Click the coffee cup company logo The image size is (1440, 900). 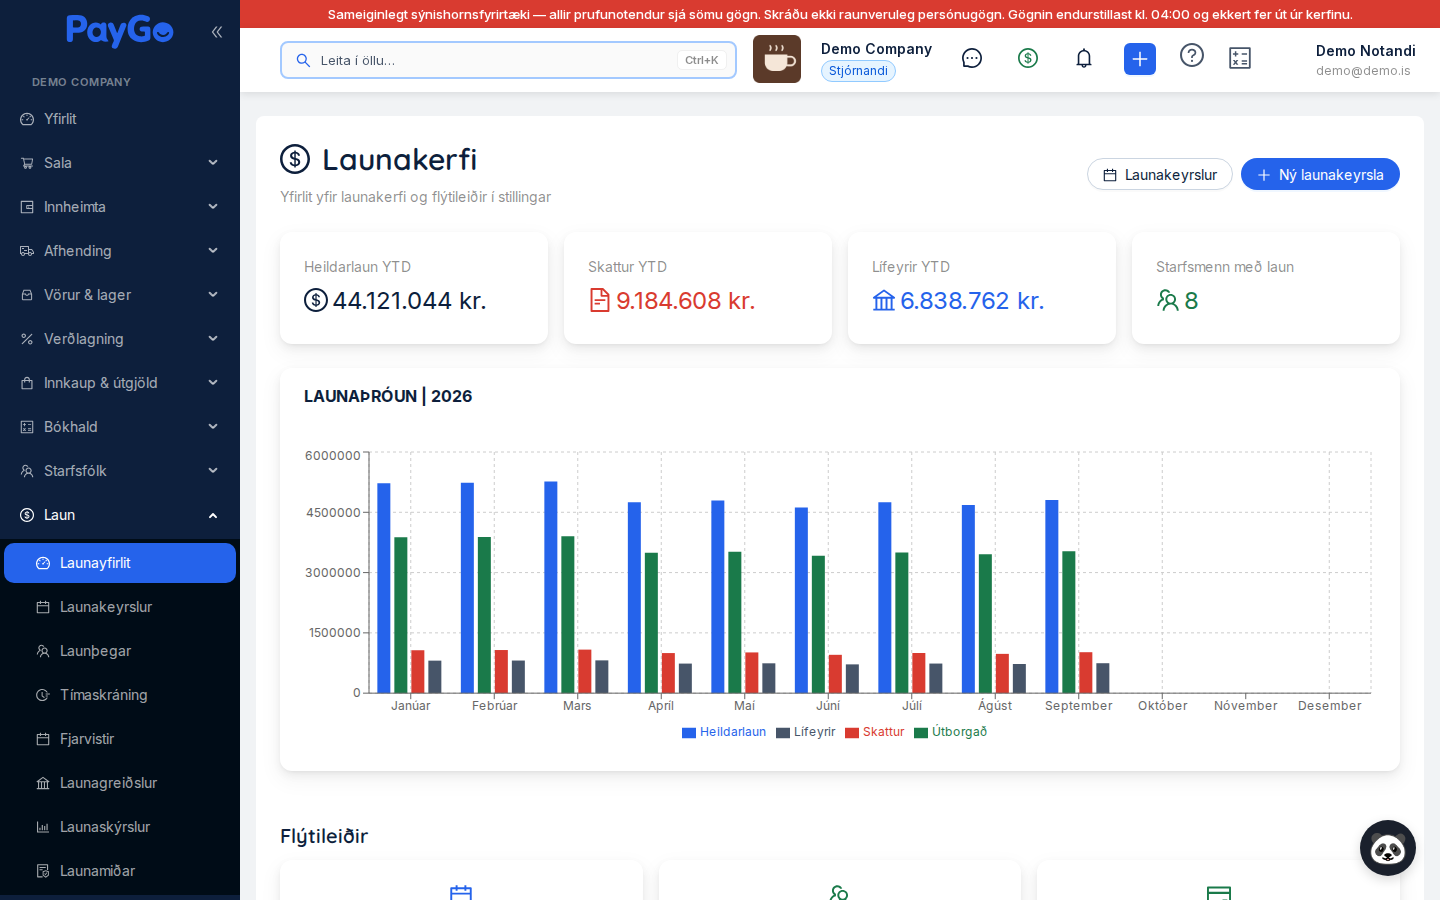[777, 59]
